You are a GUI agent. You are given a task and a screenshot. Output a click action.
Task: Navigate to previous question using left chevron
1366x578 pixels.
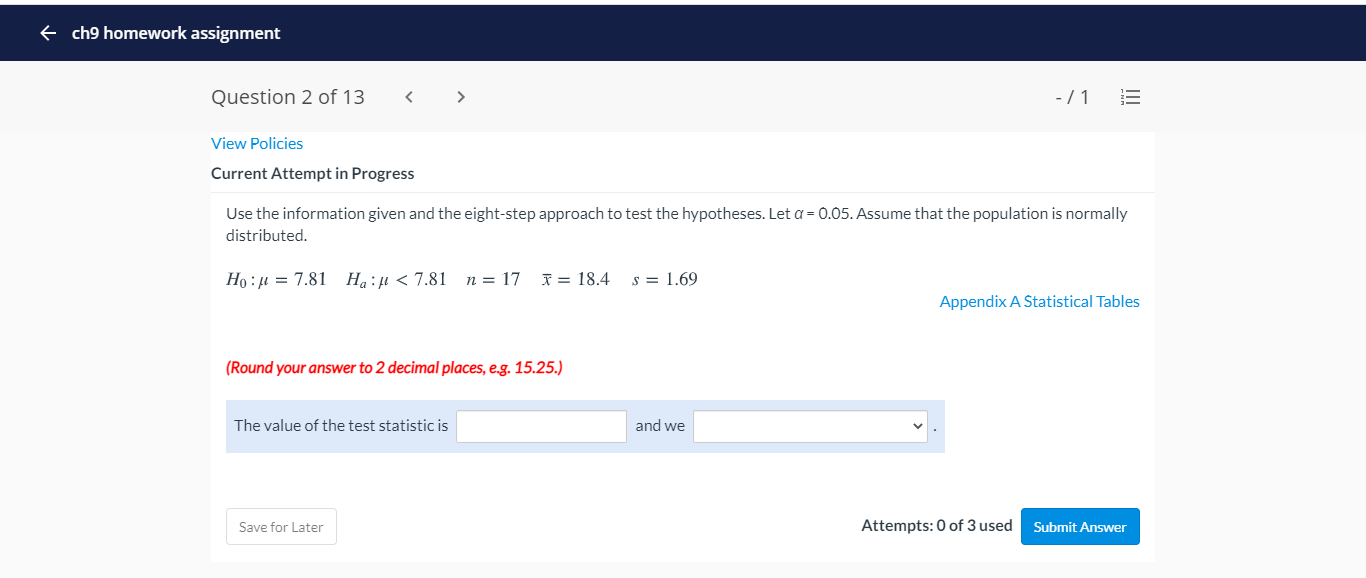pyautogui.click(x=408, y=96)
